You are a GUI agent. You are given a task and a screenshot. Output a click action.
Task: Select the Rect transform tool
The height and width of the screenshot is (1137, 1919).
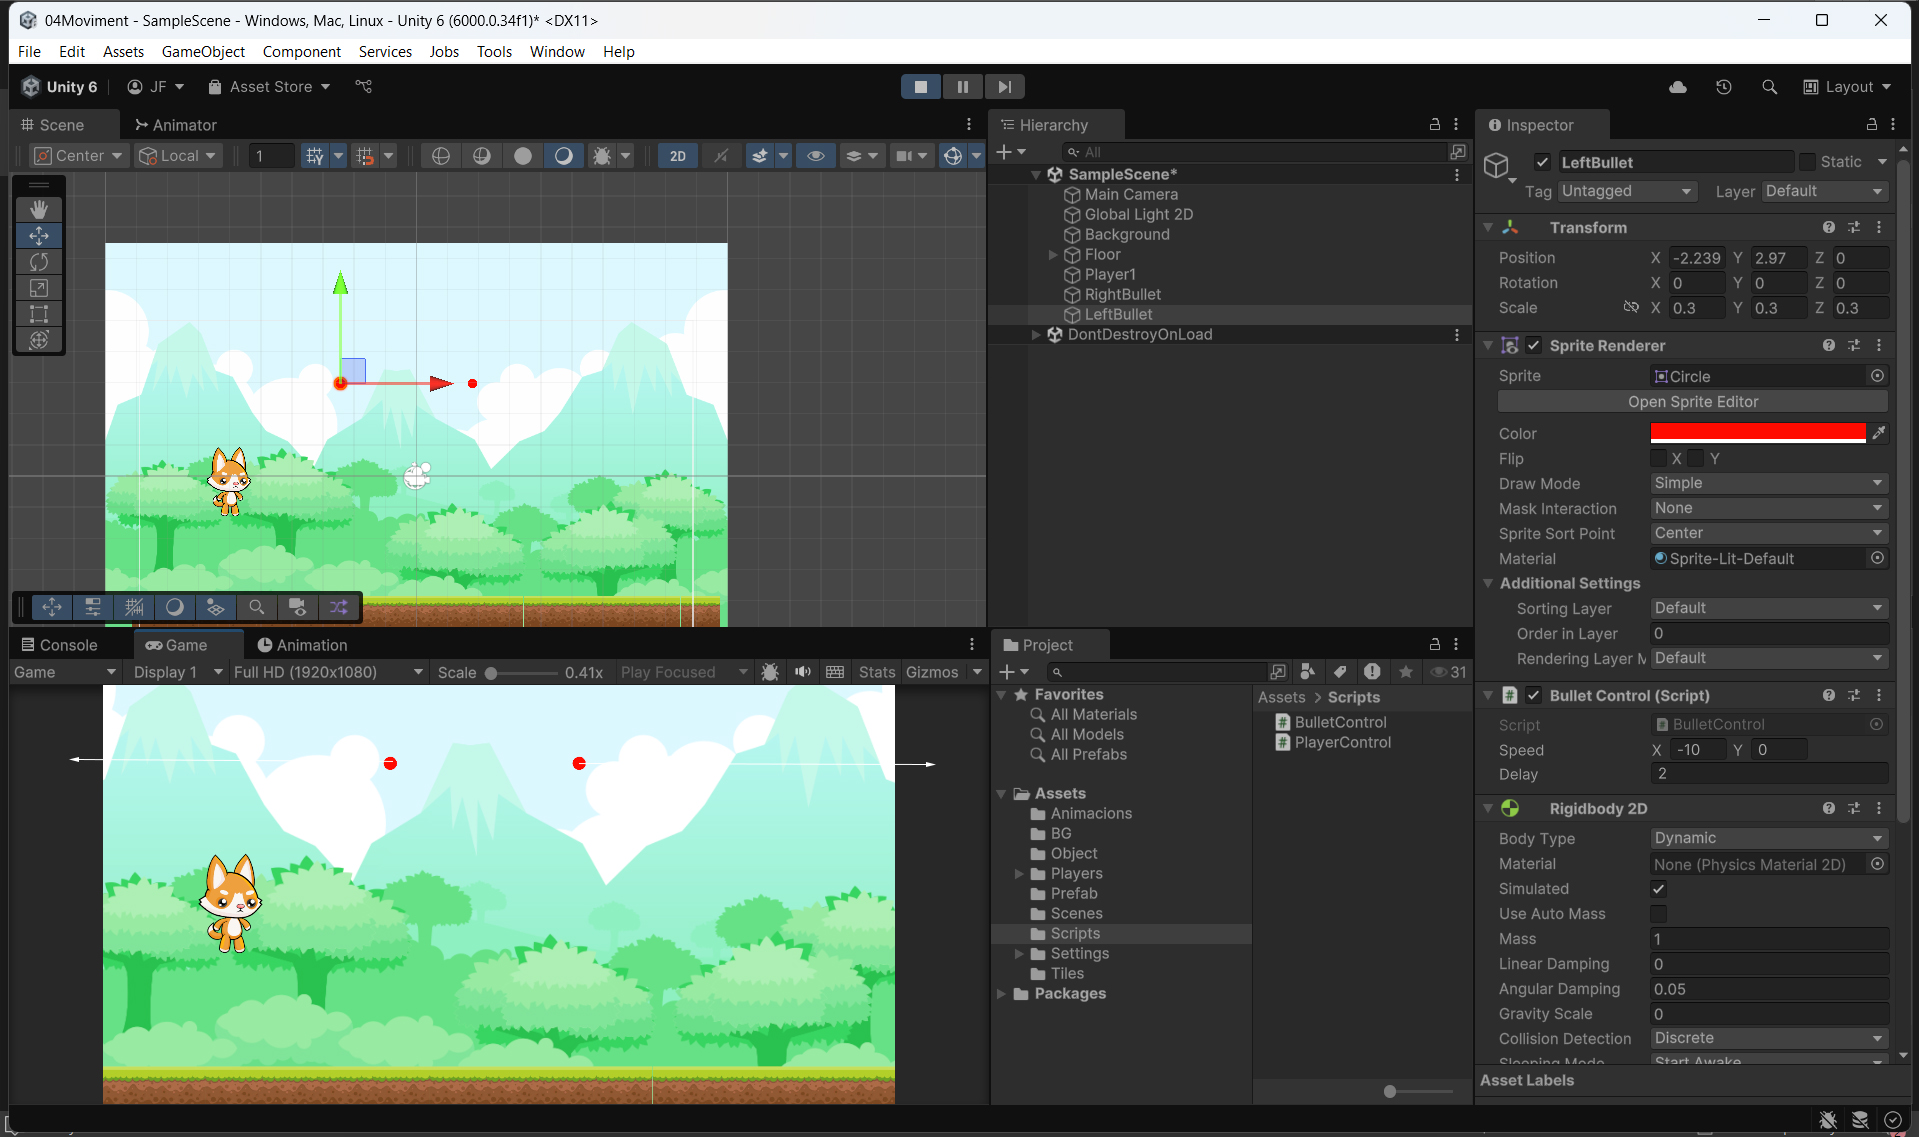click(x=39, y=314)
